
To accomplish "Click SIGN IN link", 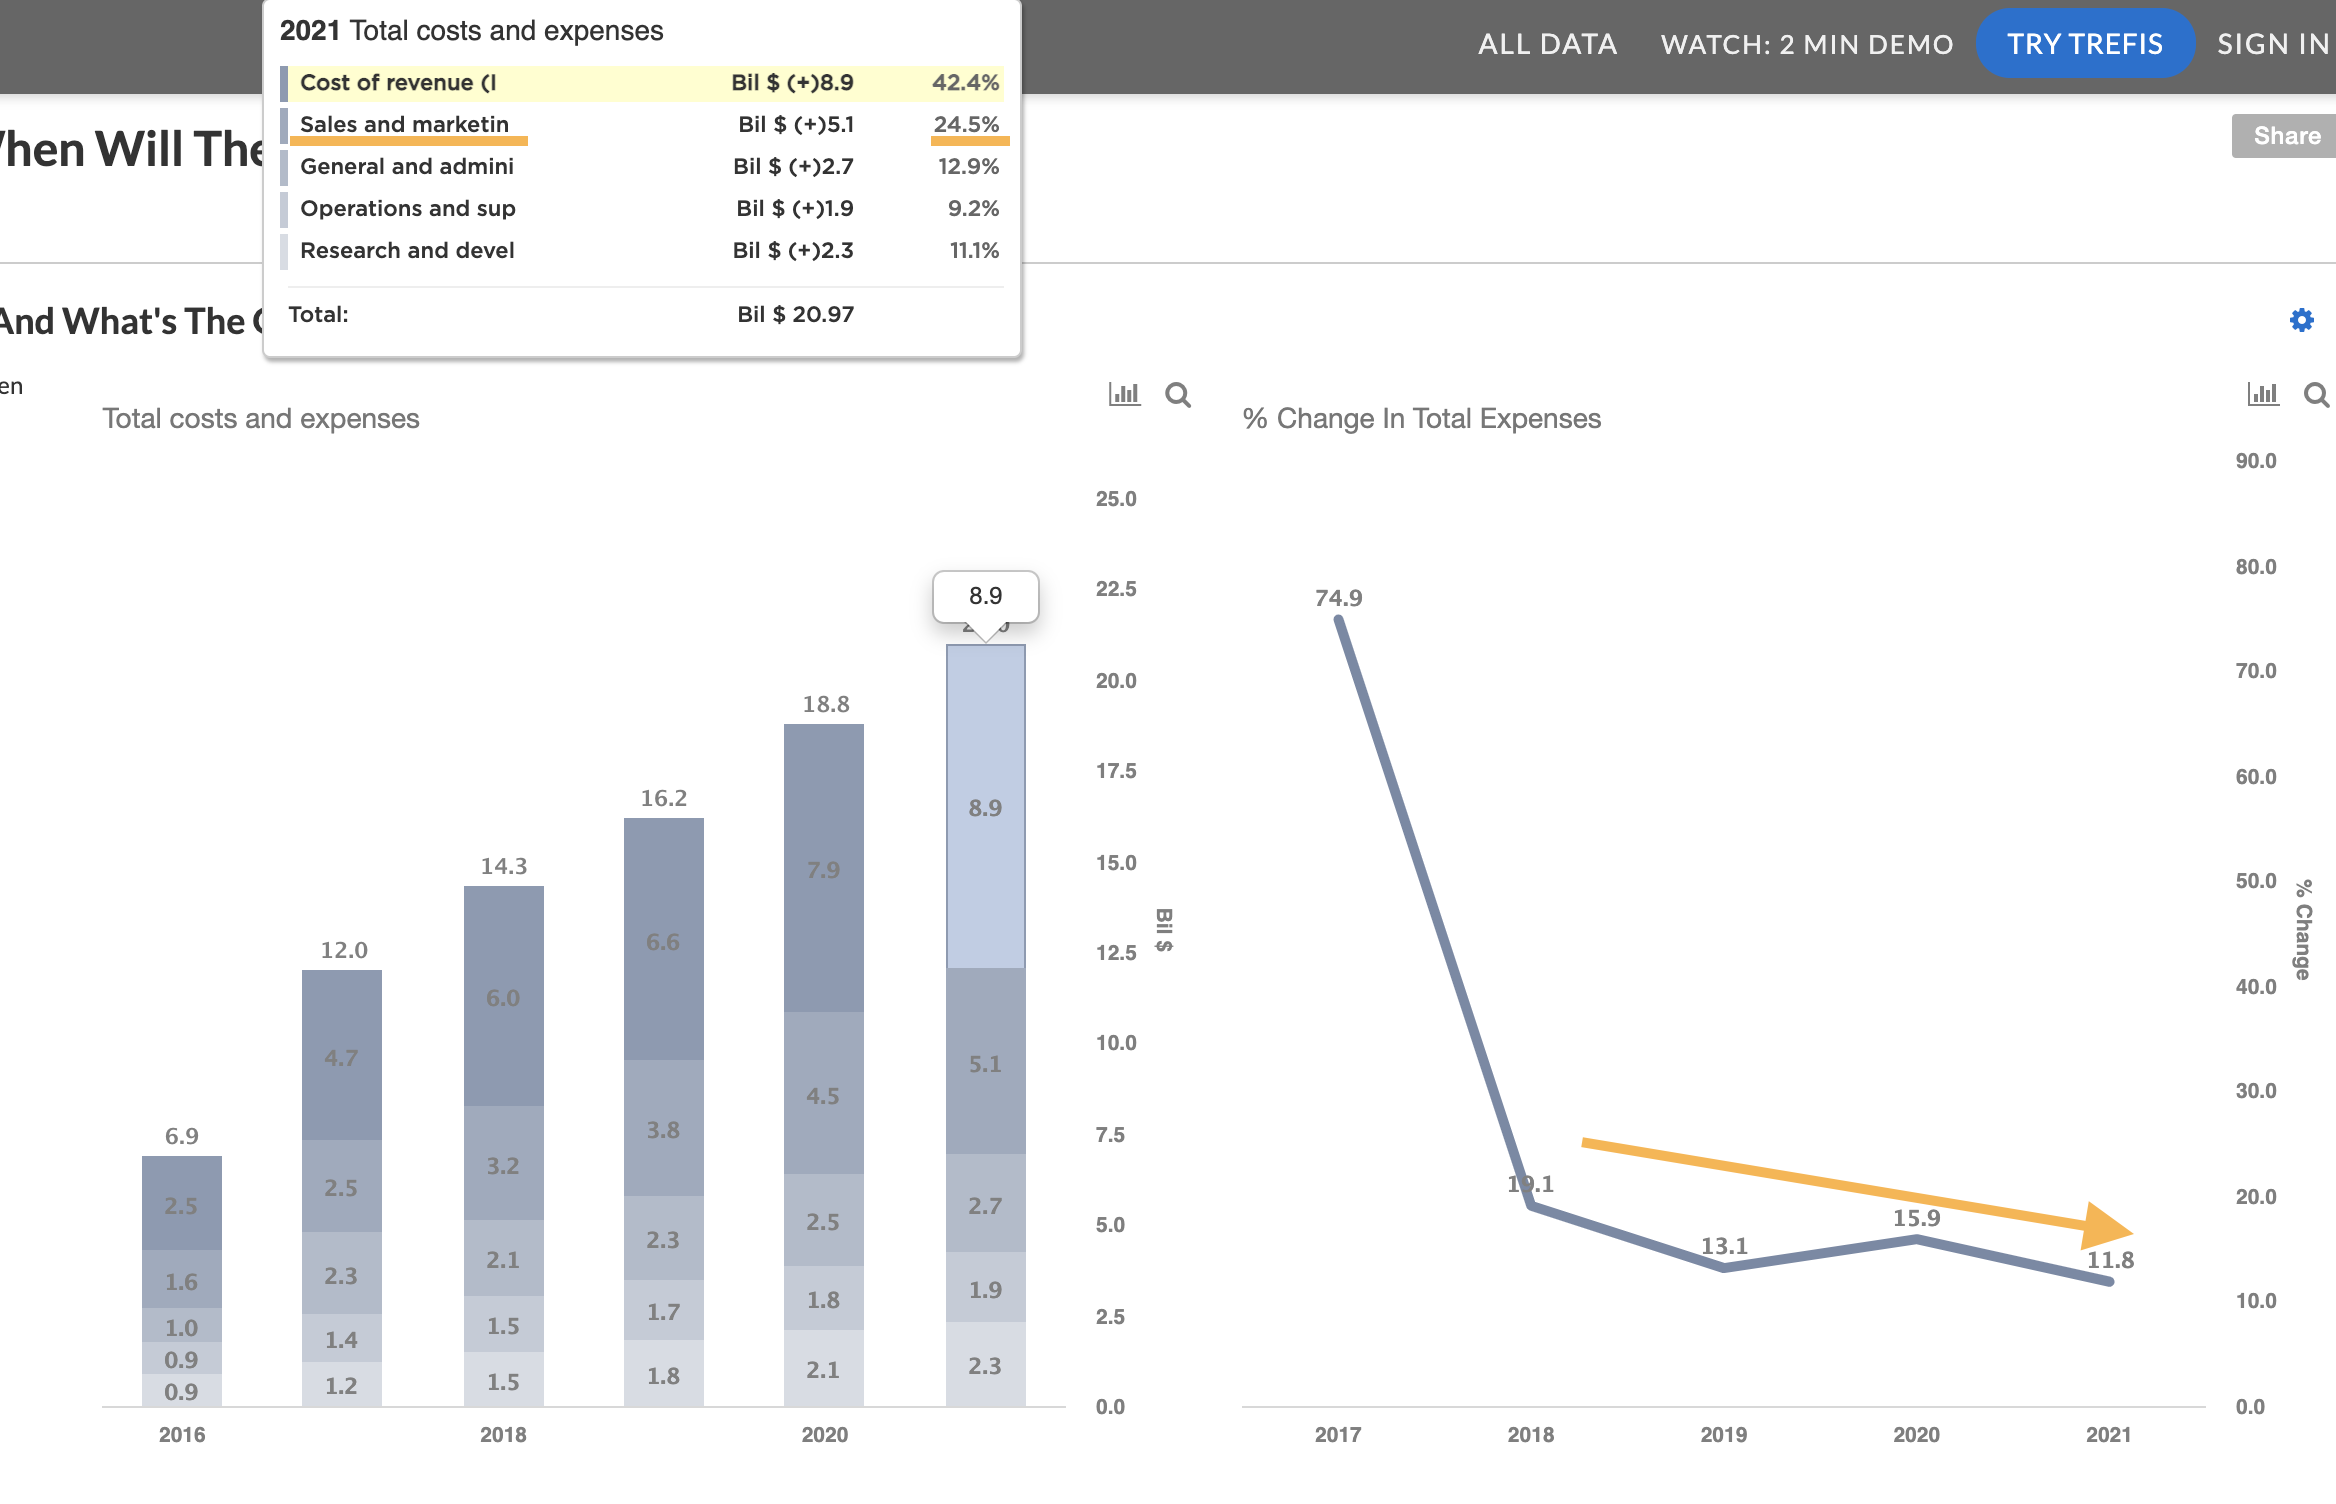I will click(x=2272, y=44).
